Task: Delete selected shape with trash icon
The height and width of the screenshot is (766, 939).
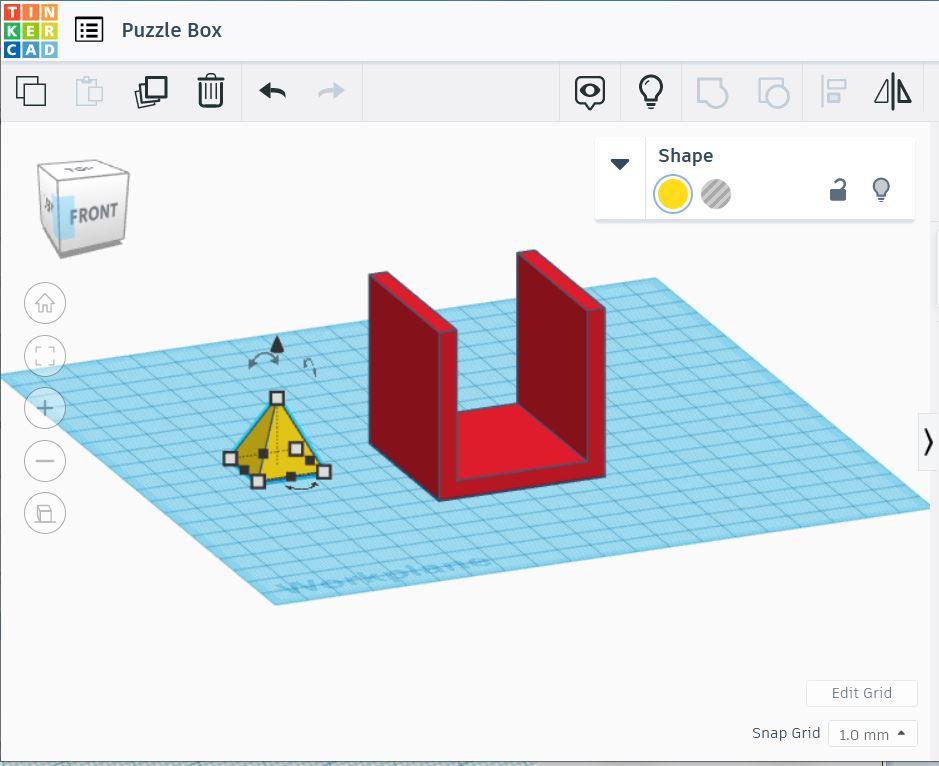Action: tap(211, 91)
